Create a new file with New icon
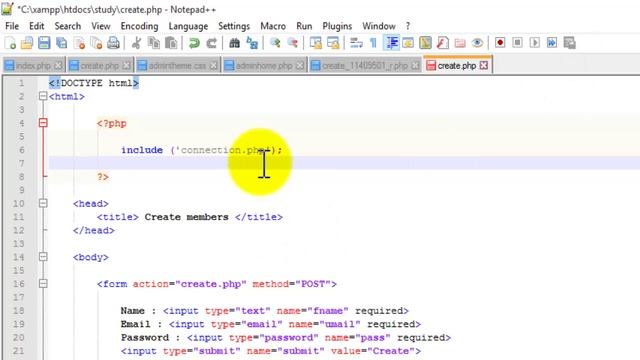Image resolution: width=640 pixels, height=360 pixels. click(x=10, y=43)
